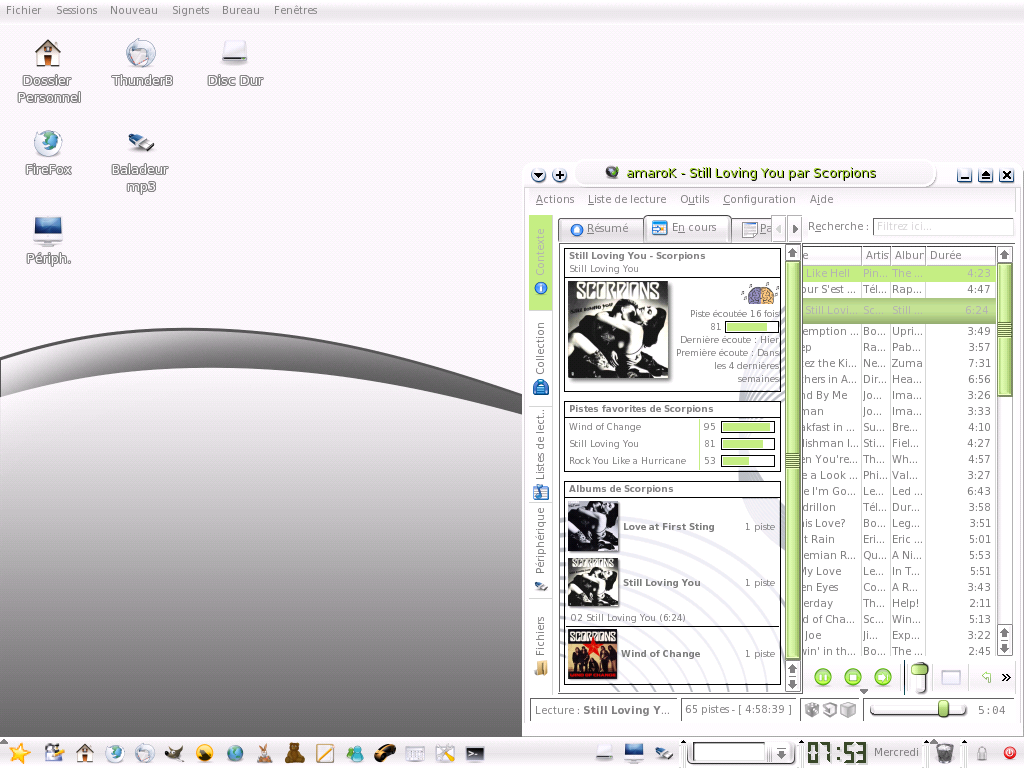Viewport: 1024px width, 768px height.
Task: Open Périph. desktop icon
Action: click(x=48, y=240)
